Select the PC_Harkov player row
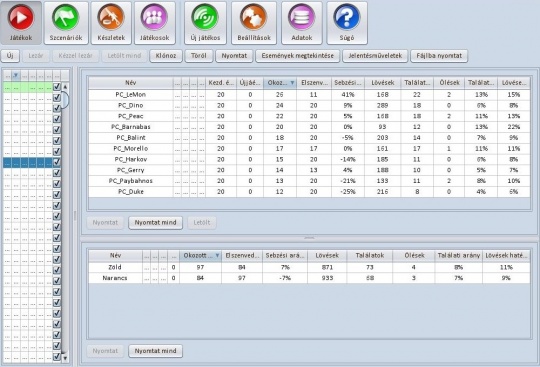The width and height of the screenshot is (540, 367). point(309,159)
